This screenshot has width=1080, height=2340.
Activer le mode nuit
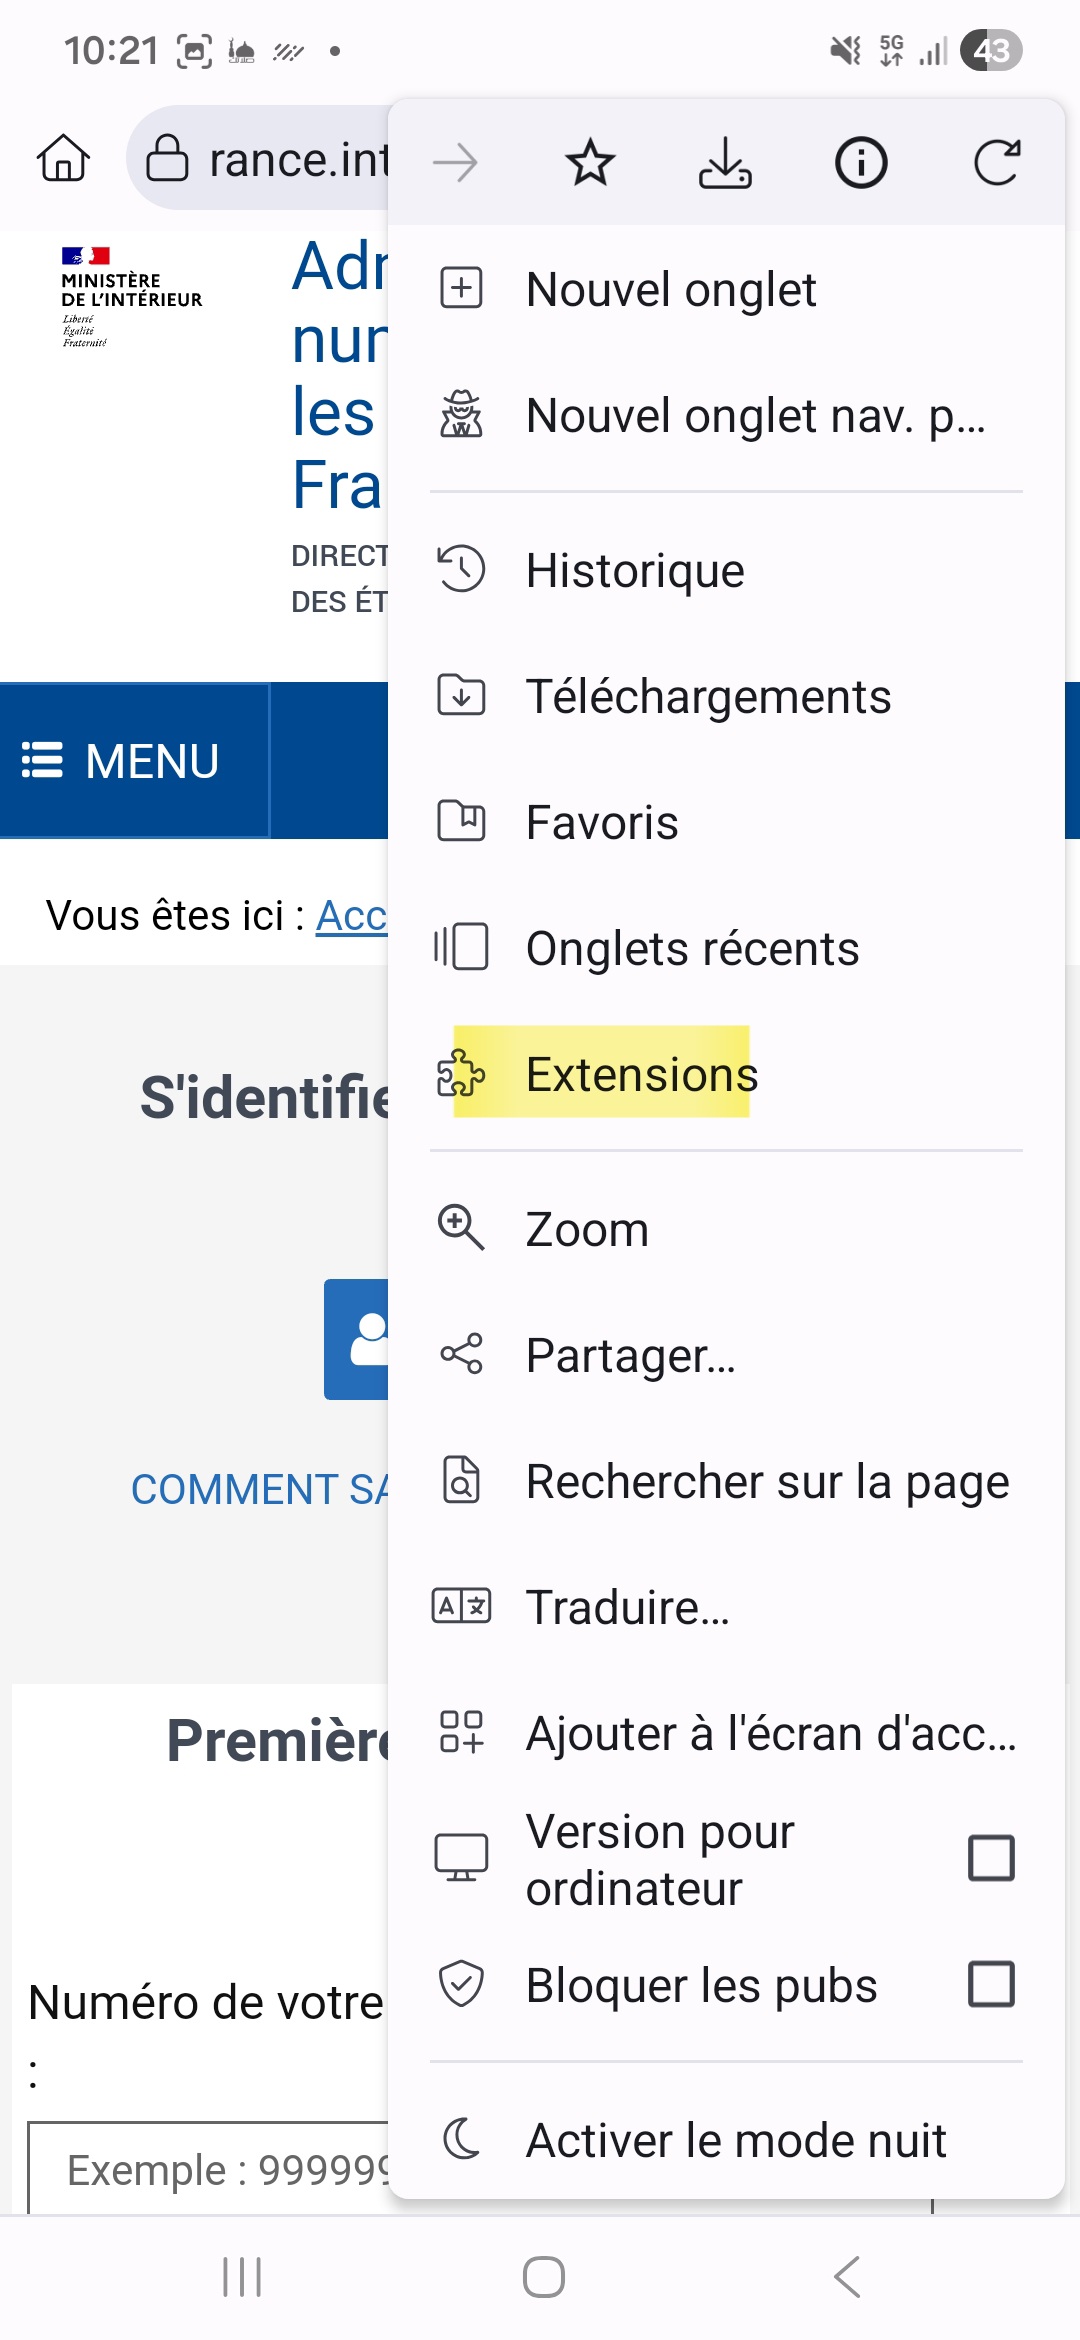tap(735, 2140)
